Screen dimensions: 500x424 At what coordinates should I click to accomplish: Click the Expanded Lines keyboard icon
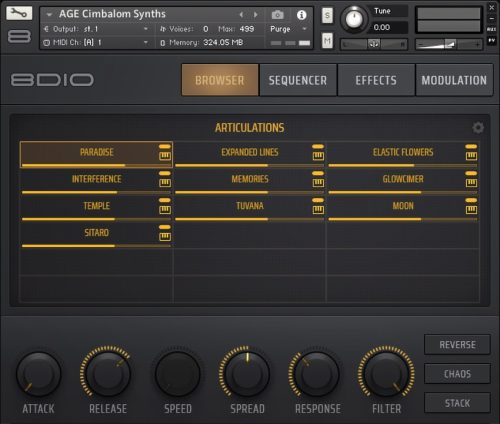tap(318, 156)
